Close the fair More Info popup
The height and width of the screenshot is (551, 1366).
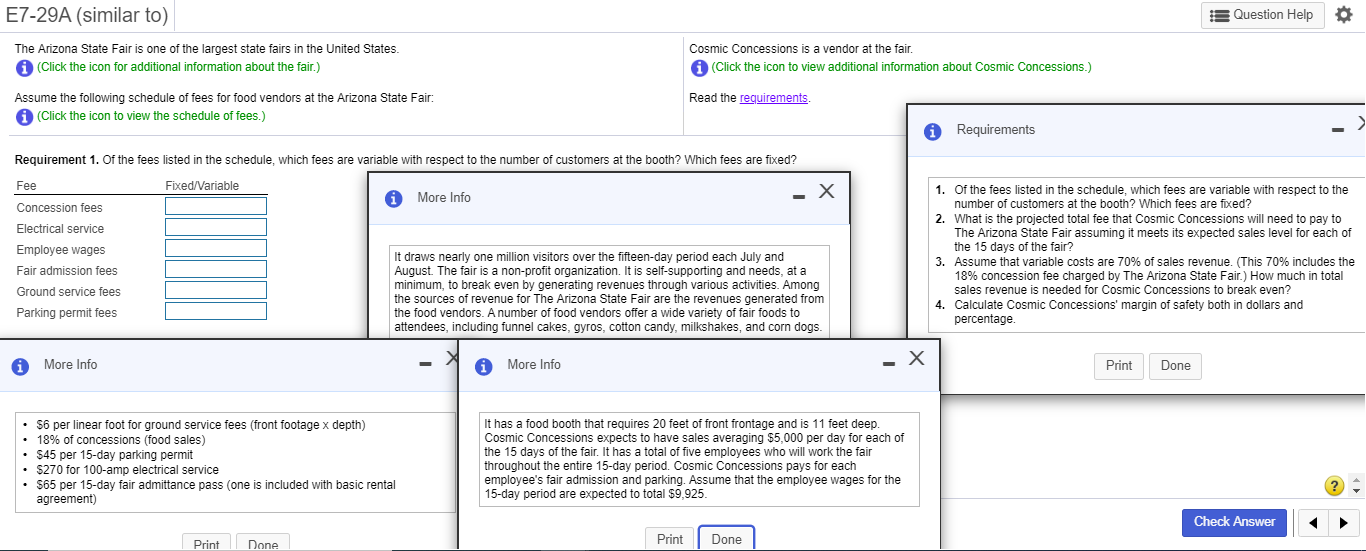pyautogui.click(x=826, y=192)
